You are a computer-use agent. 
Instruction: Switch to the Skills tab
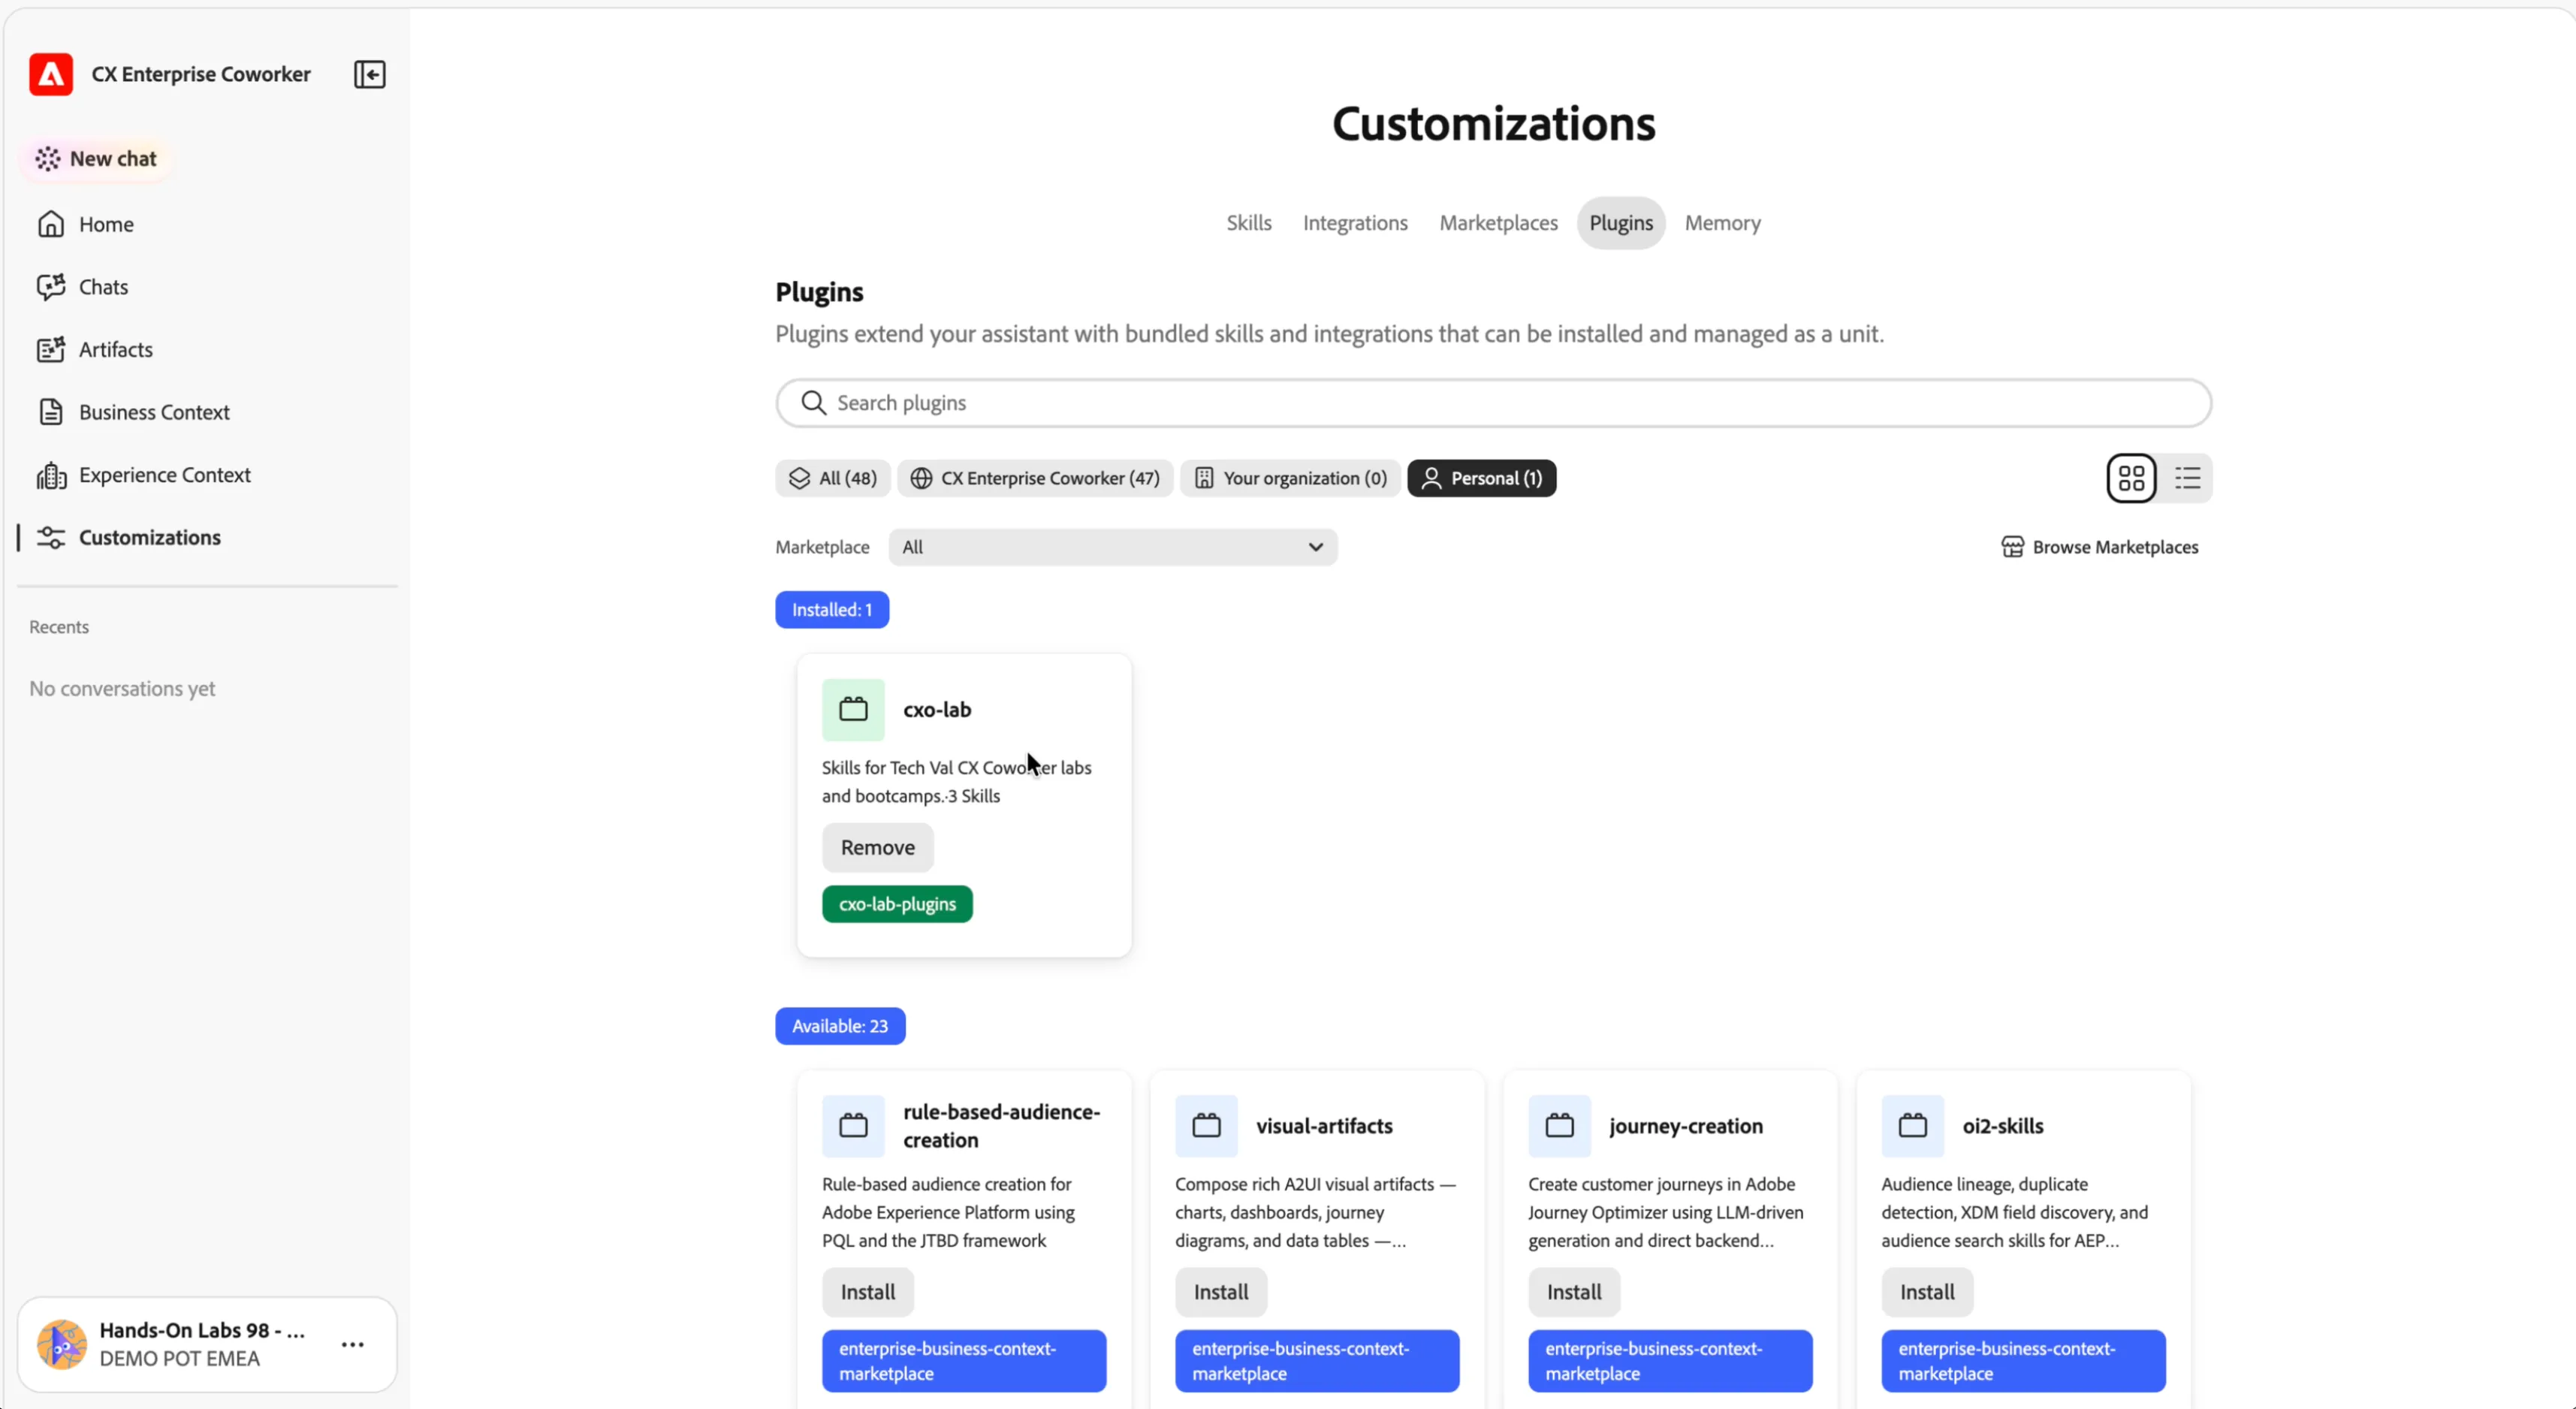pyautogui.click(x=1249, y=223)
